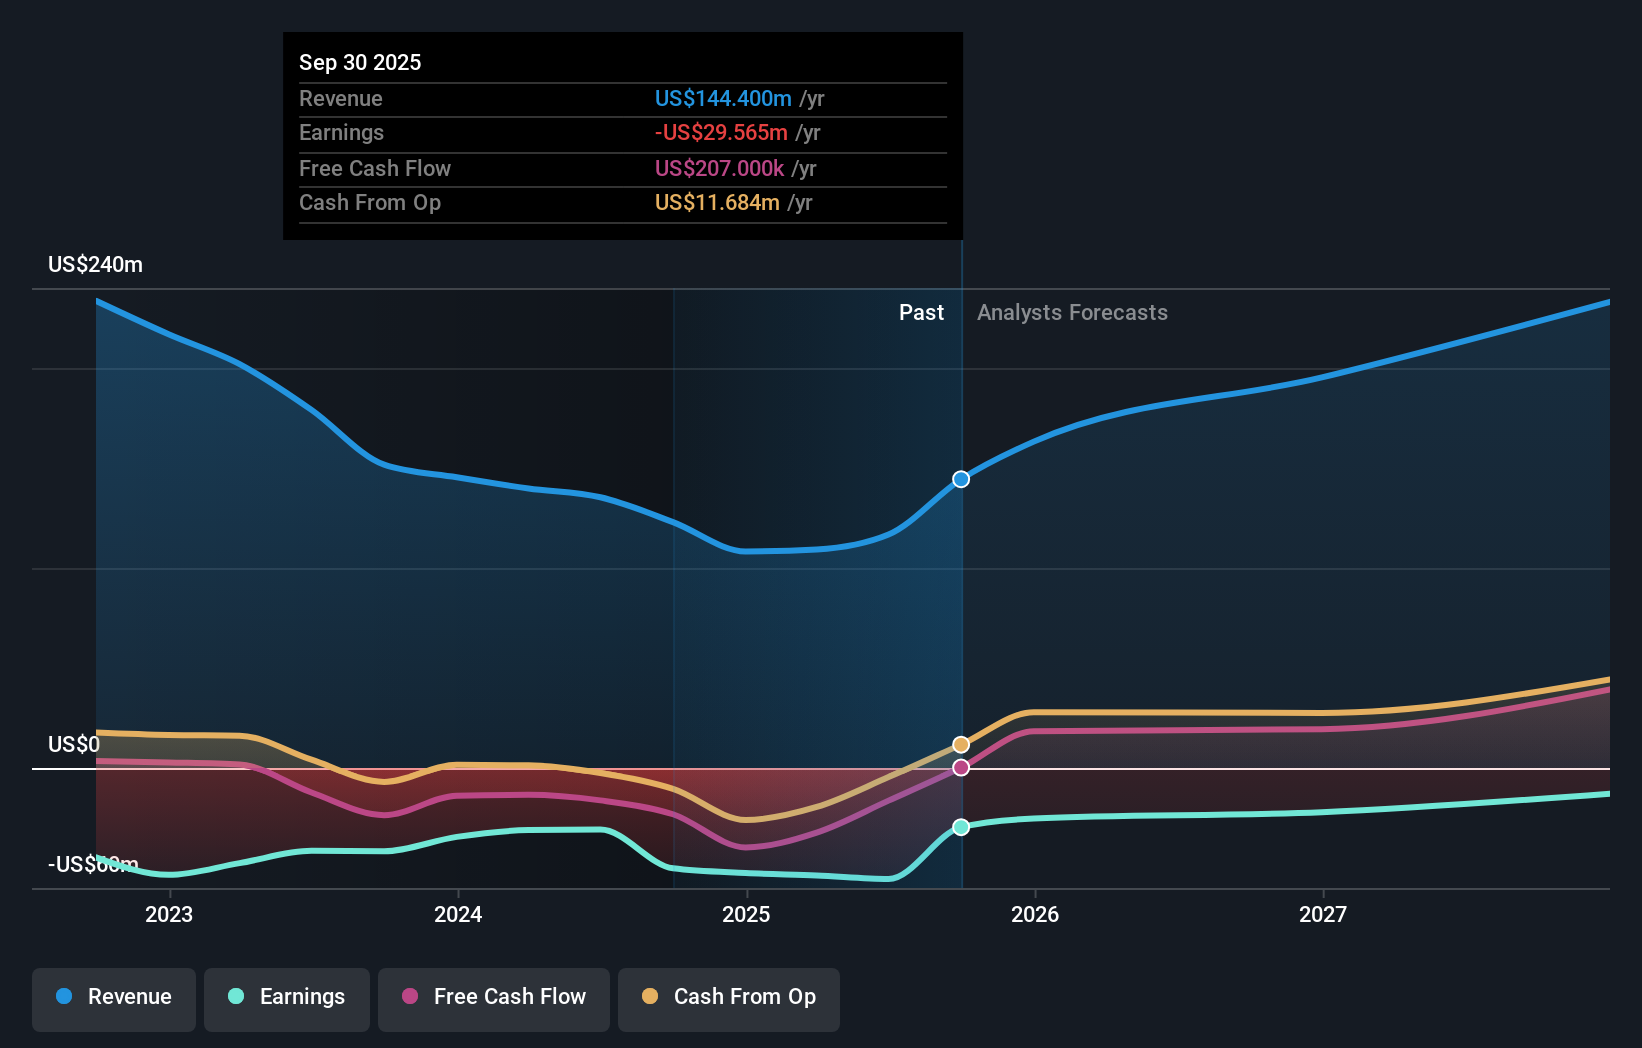Toggle the Cash From Op series visibility
This screenshot has height=1048, width=1642.
[728, 997]
